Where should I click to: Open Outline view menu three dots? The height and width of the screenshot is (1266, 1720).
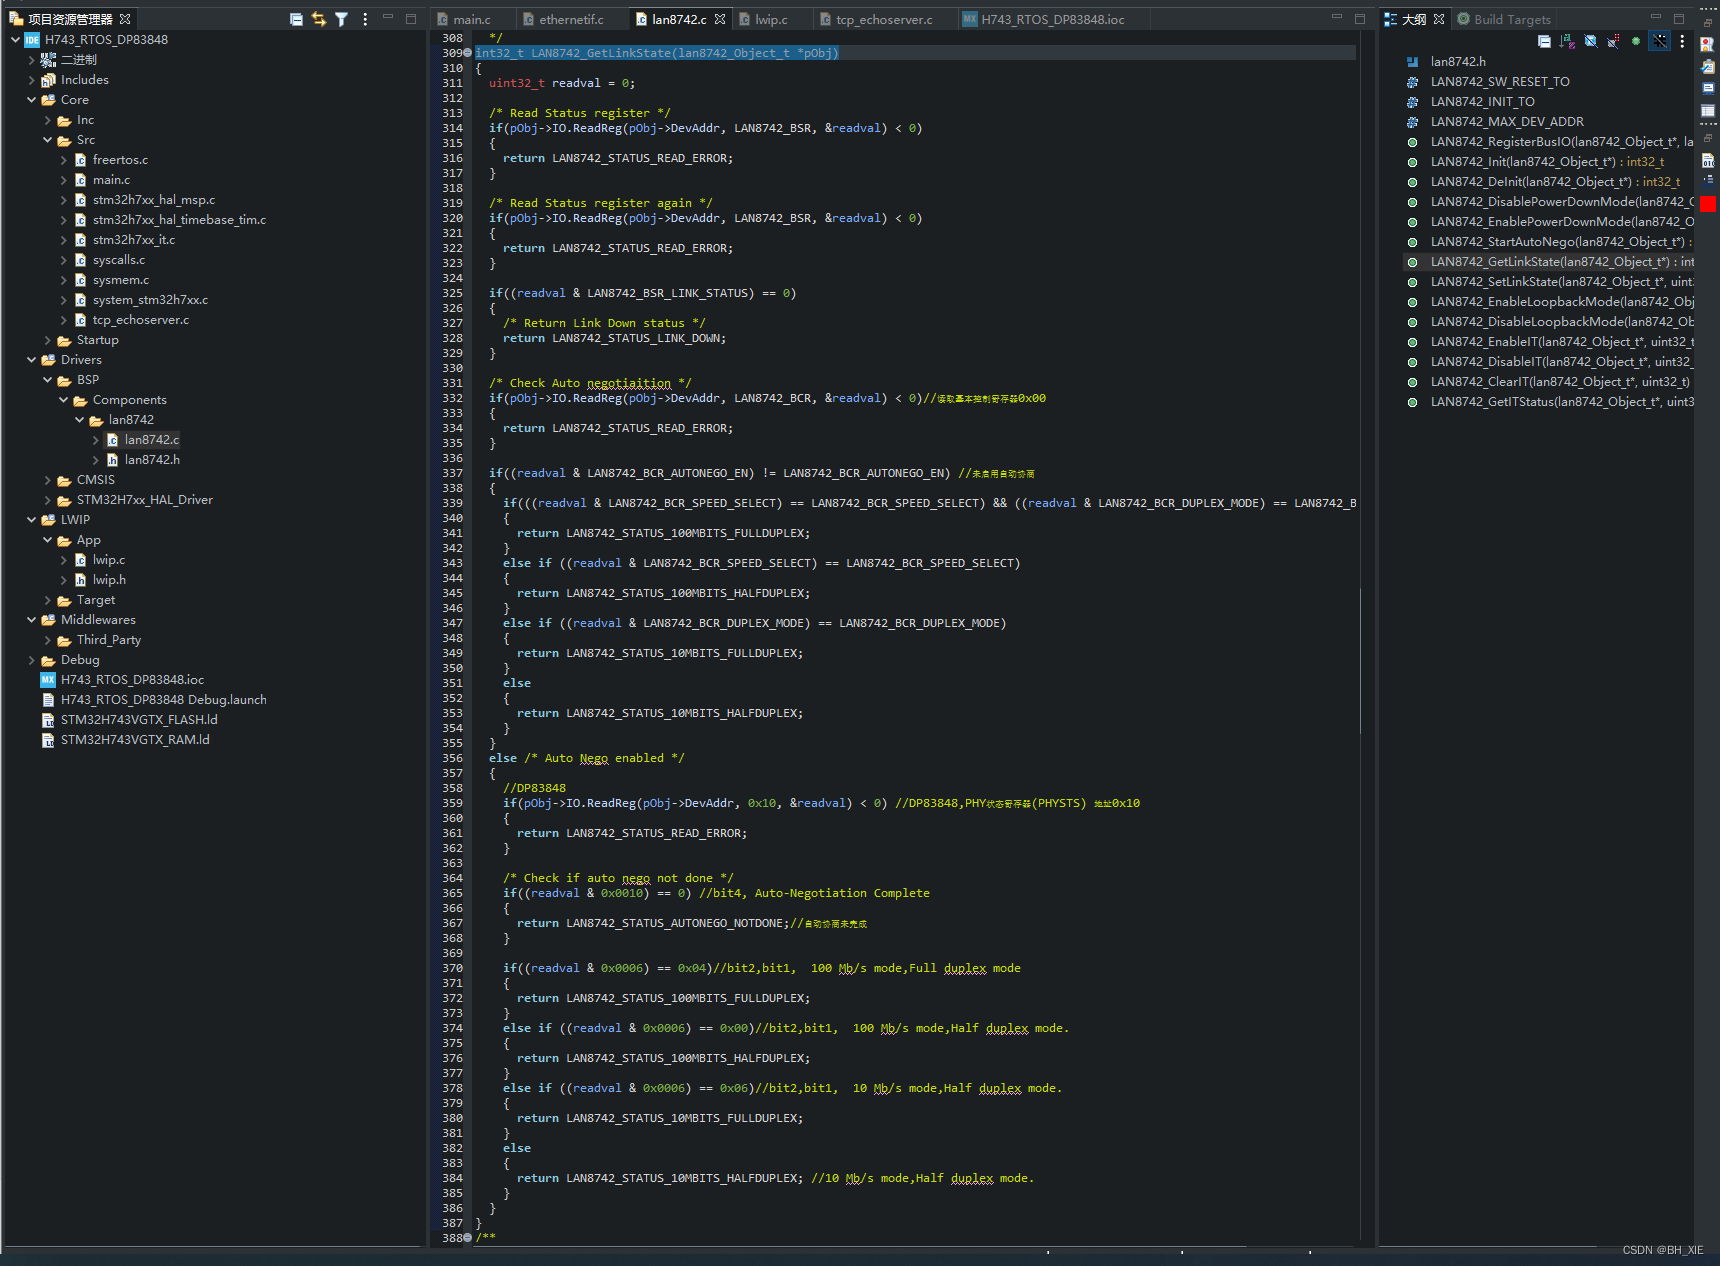tap(1682, 41)
